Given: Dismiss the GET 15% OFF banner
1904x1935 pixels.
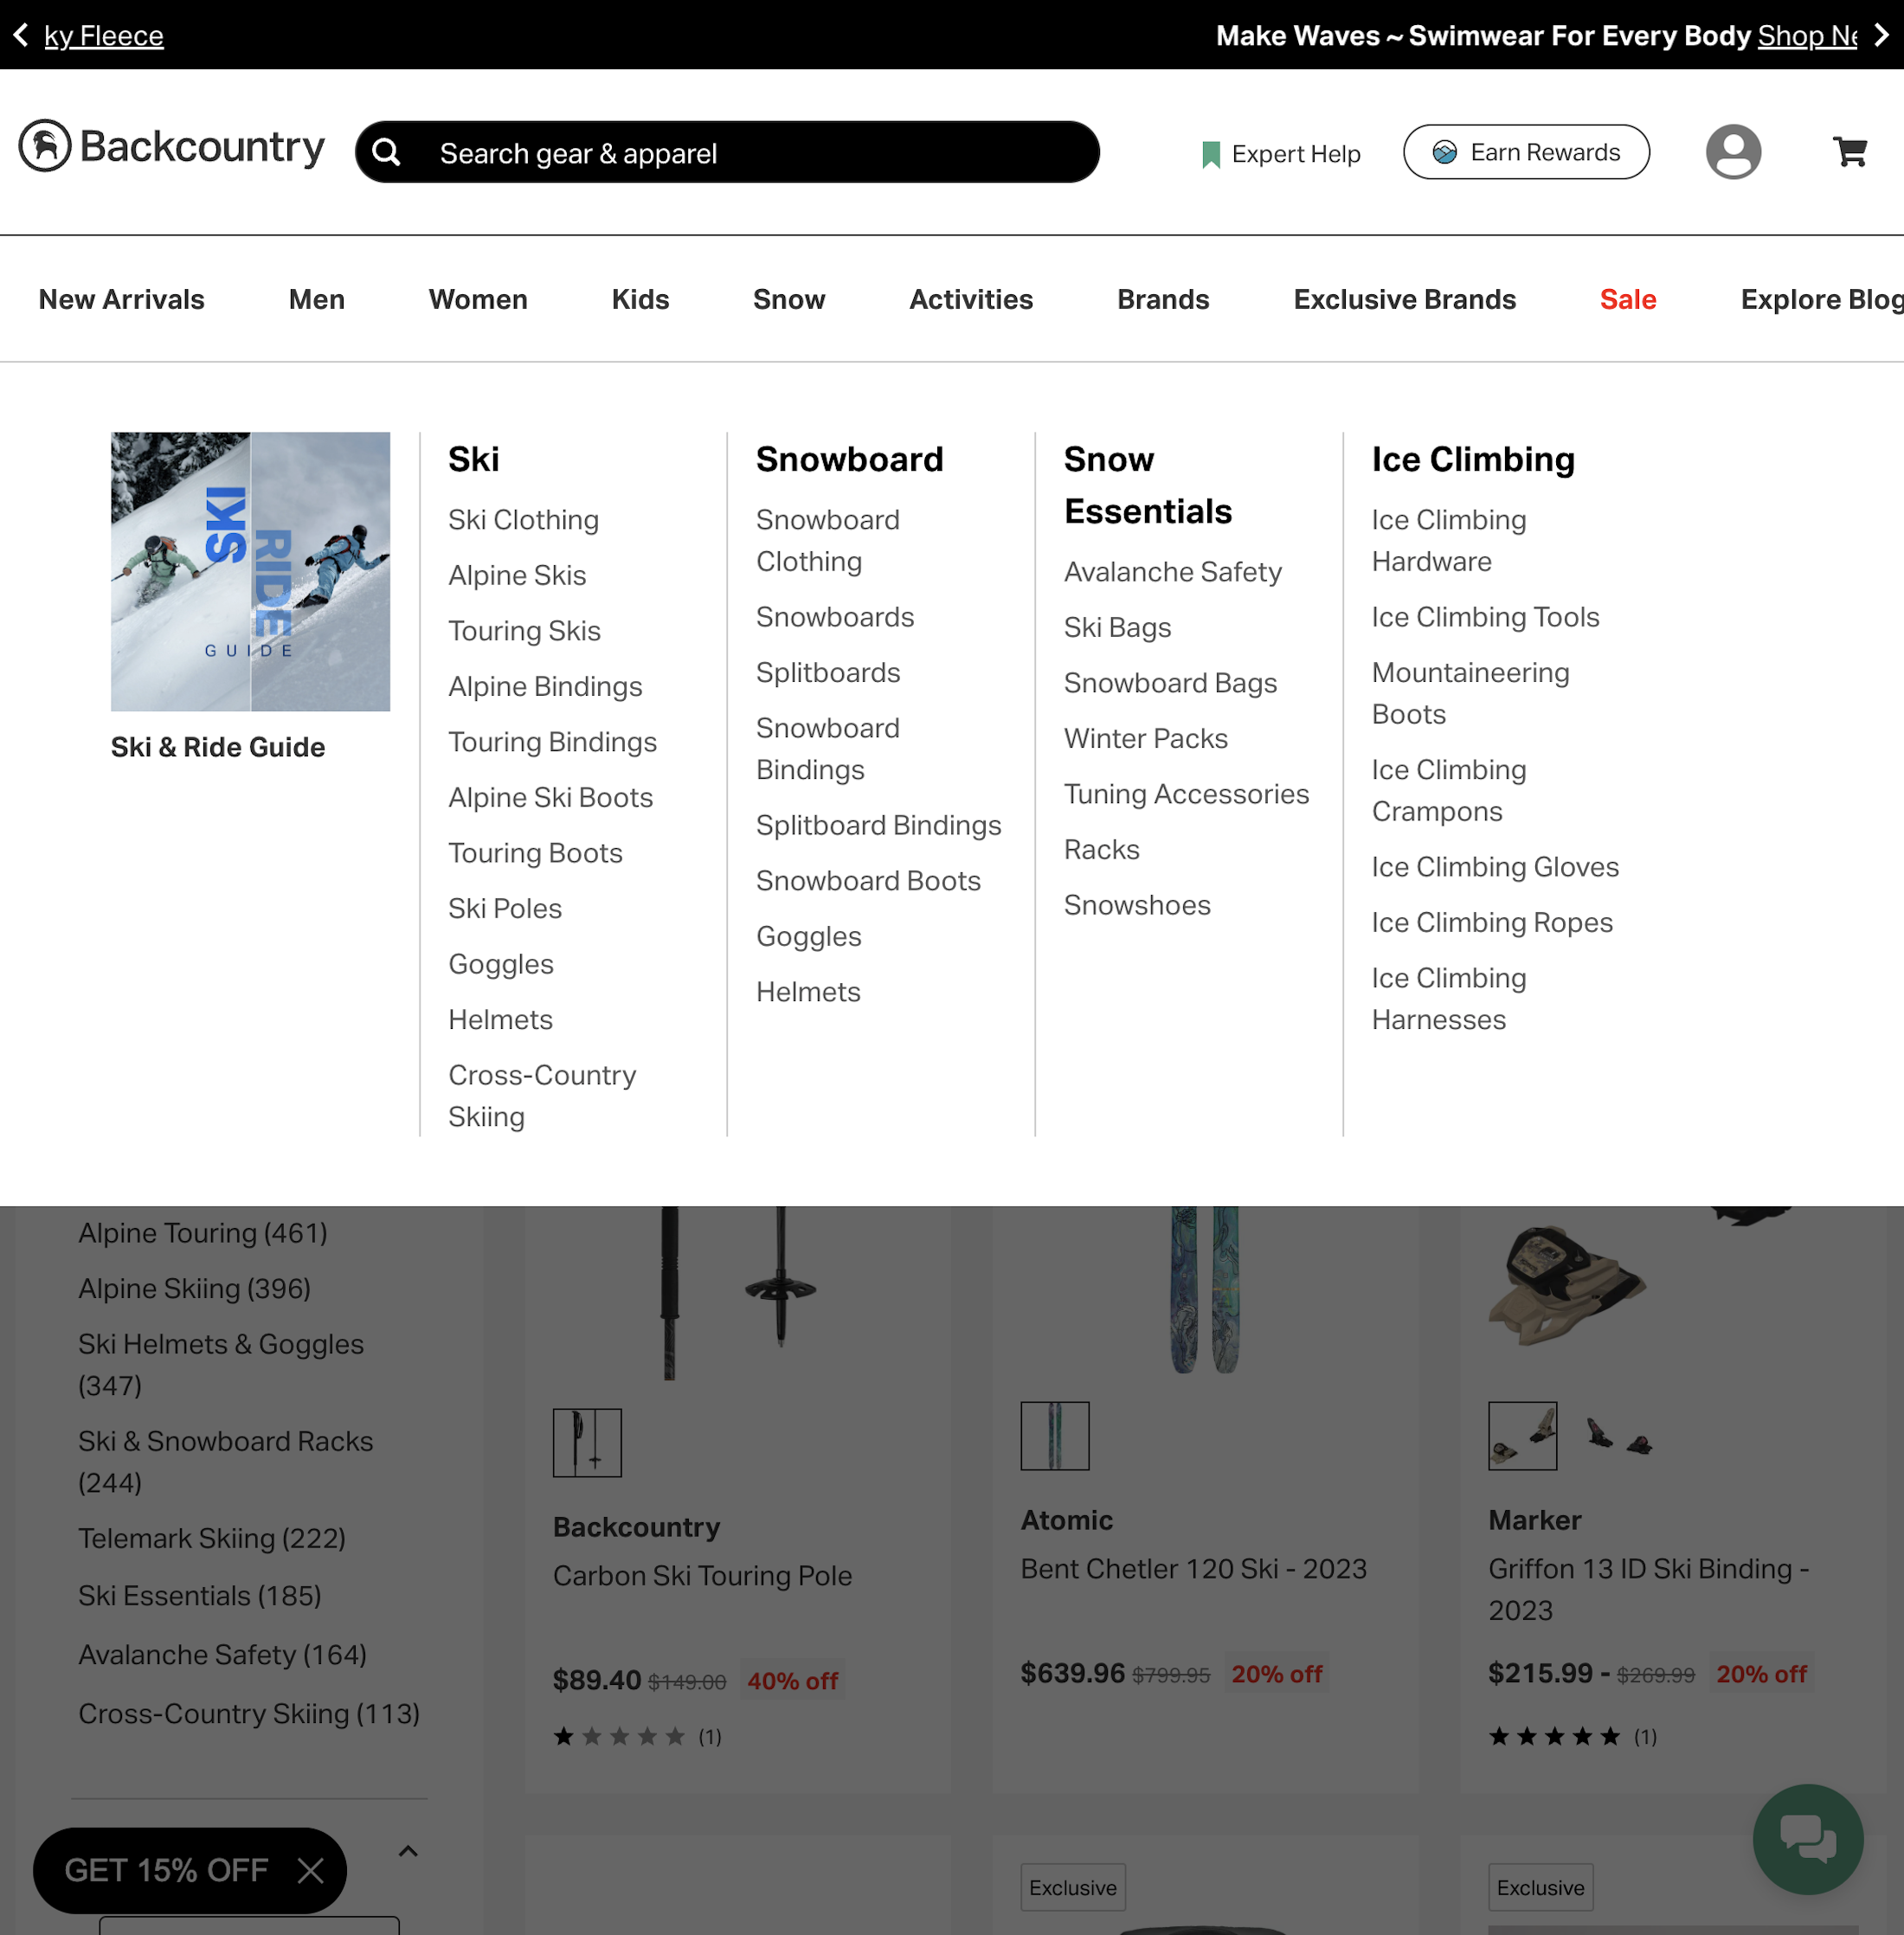Looking at the screenshot, I should tap(311, 1870).
